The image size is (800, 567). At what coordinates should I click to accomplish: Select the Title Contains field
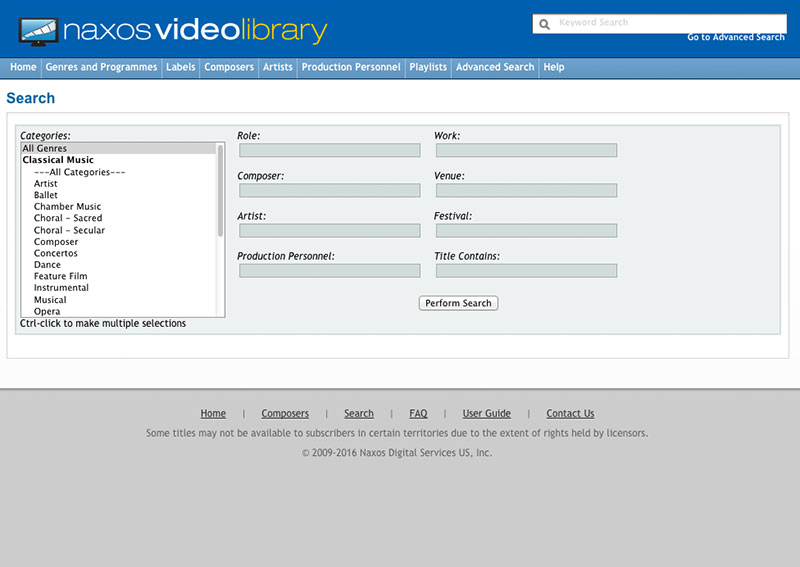[x=526, y=271]
